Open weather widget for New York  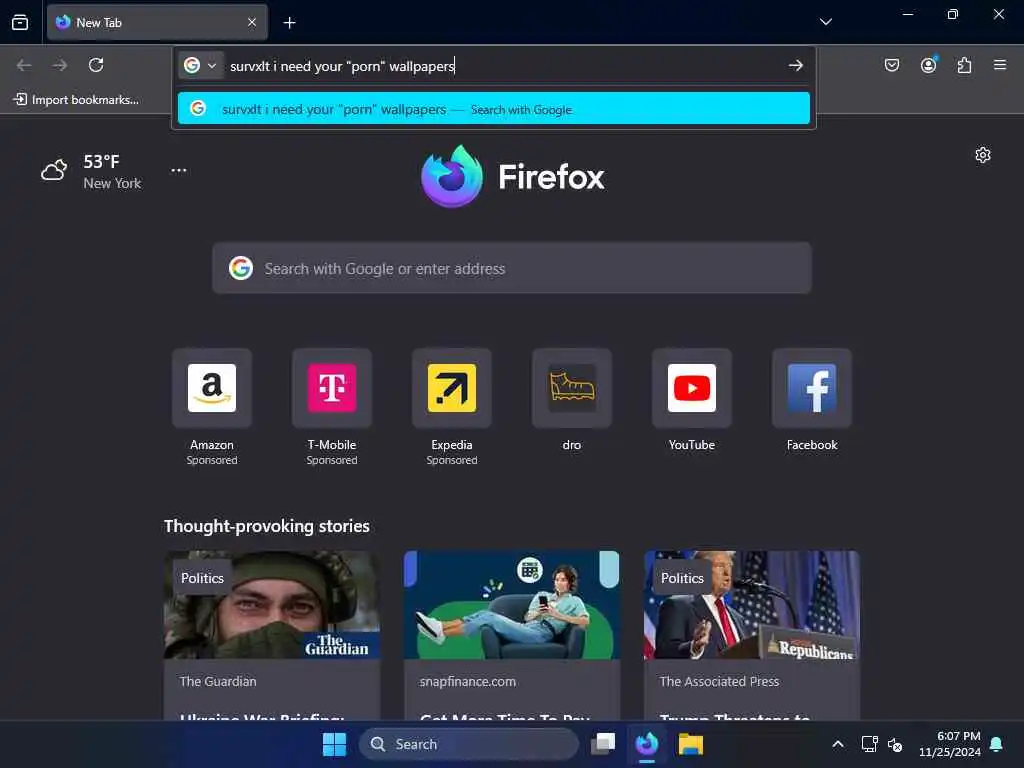tap(91, 172)
